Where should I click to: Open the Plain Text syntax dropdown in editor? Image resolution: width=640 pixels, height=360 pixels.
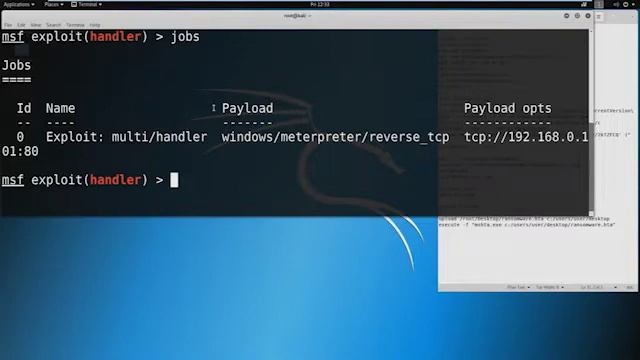[518, 287]
